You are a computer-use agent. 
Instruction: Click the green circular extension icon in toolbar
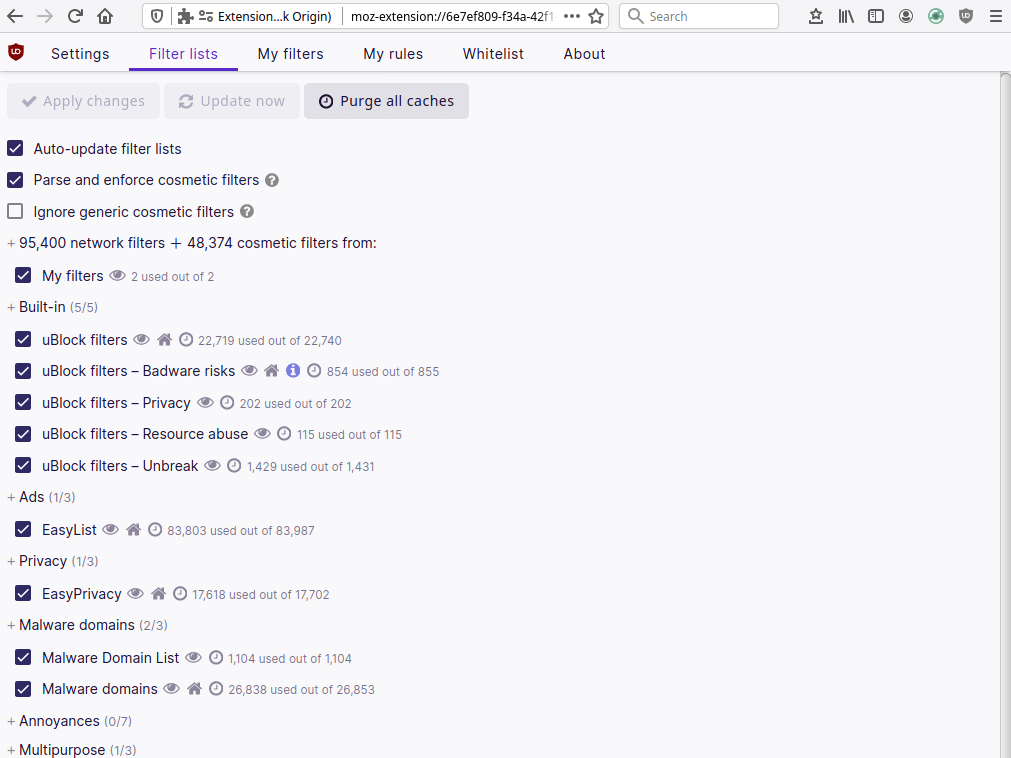click(x=936, y=16)
